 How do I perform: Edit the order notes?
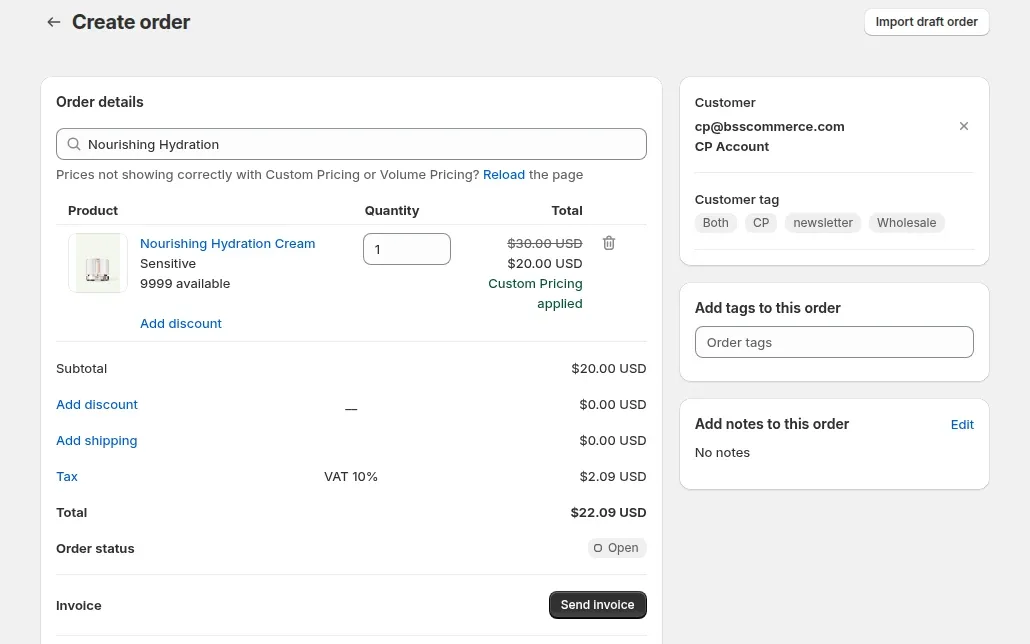(x=962, y=425)
